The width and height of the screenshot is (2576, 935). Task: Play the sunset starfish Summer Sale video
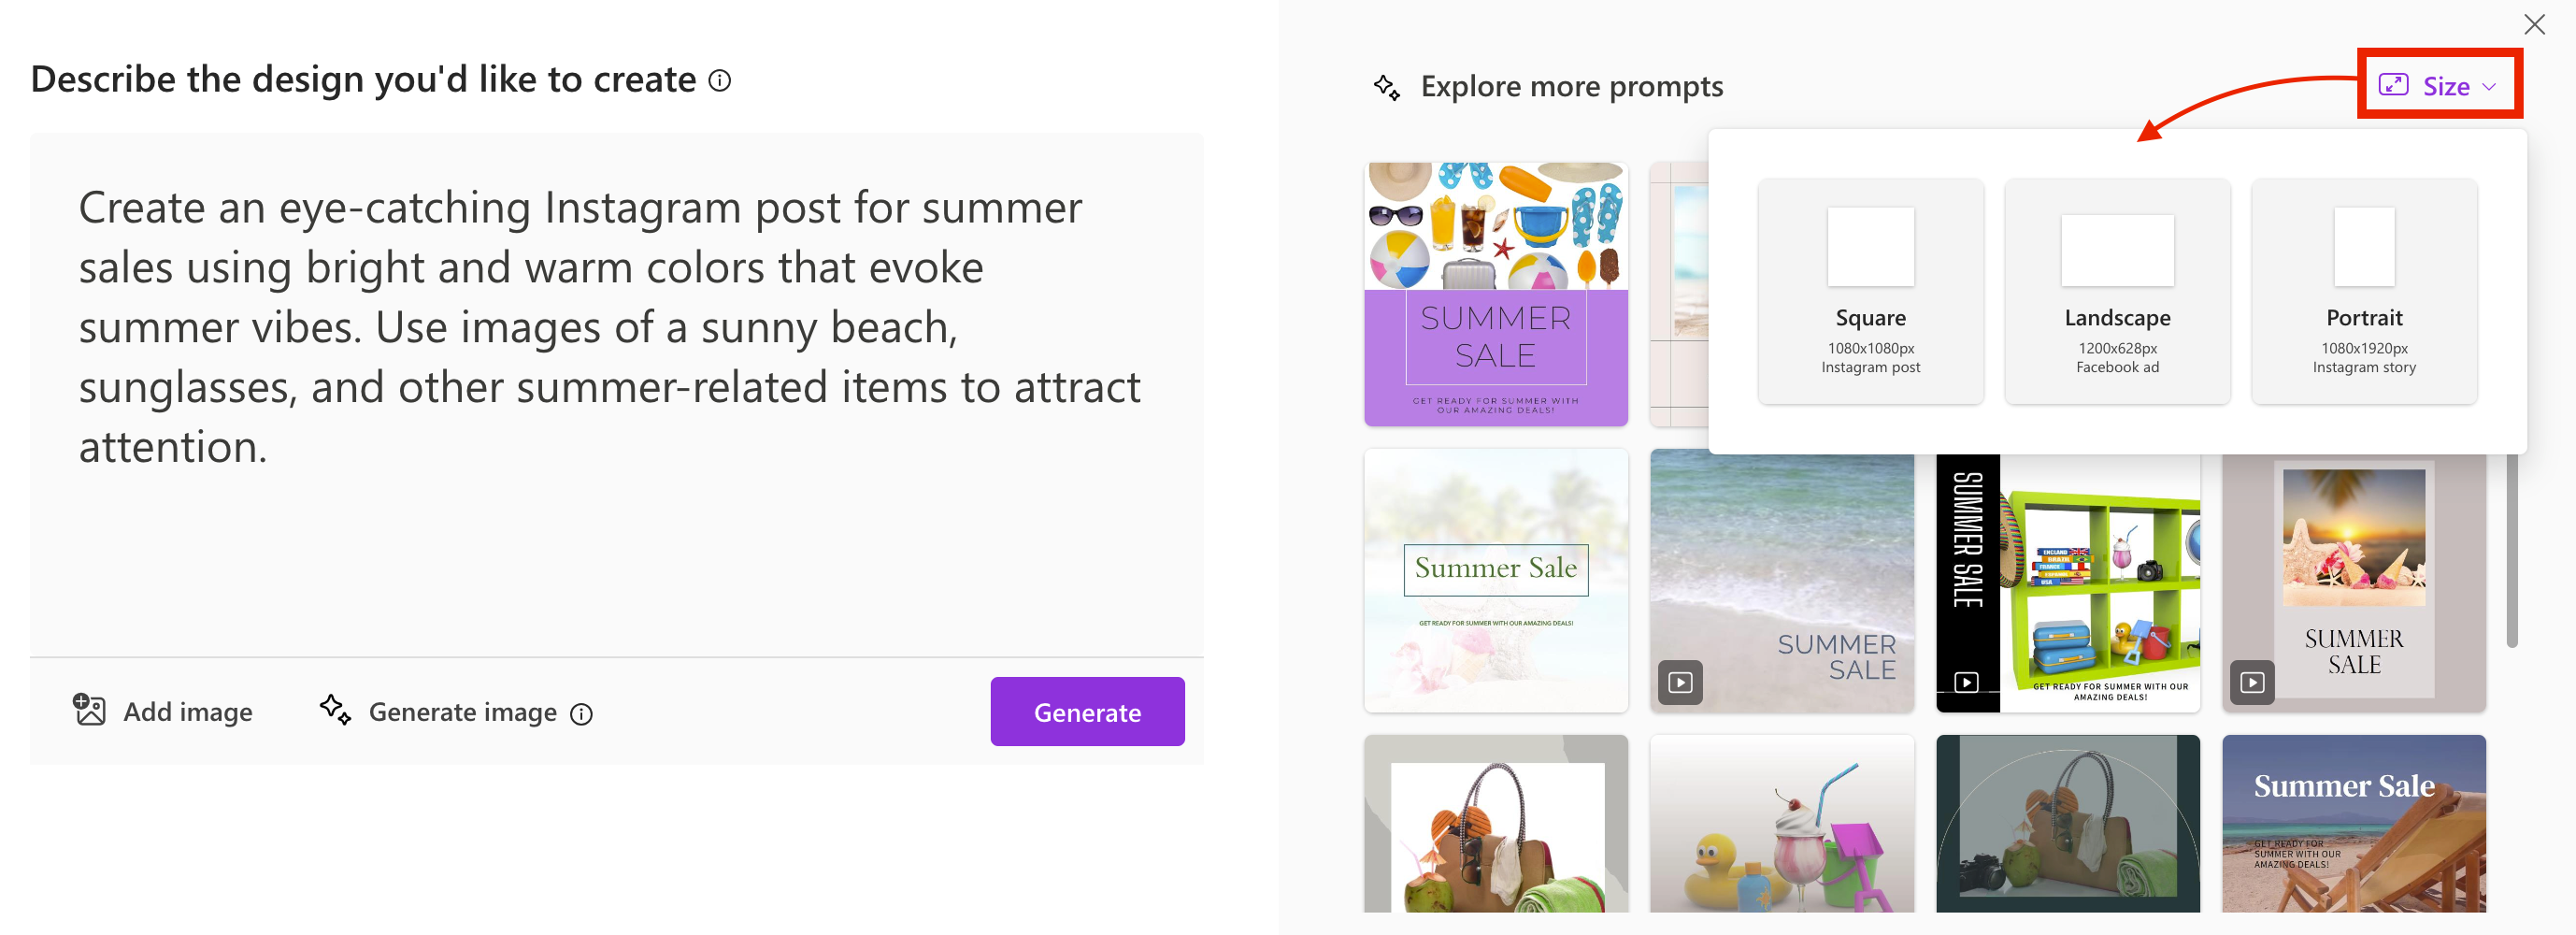(2253, 683)
